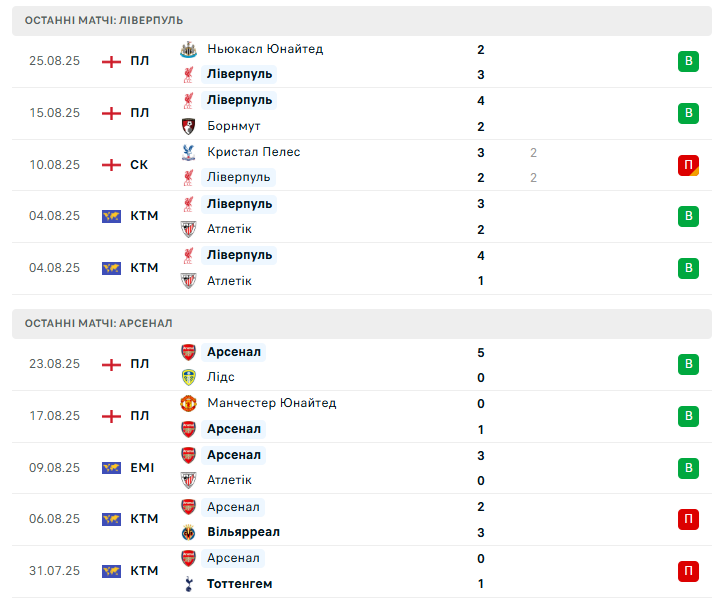Click the Leeds club crest icon
719x599 pixels.
[188, 377]
